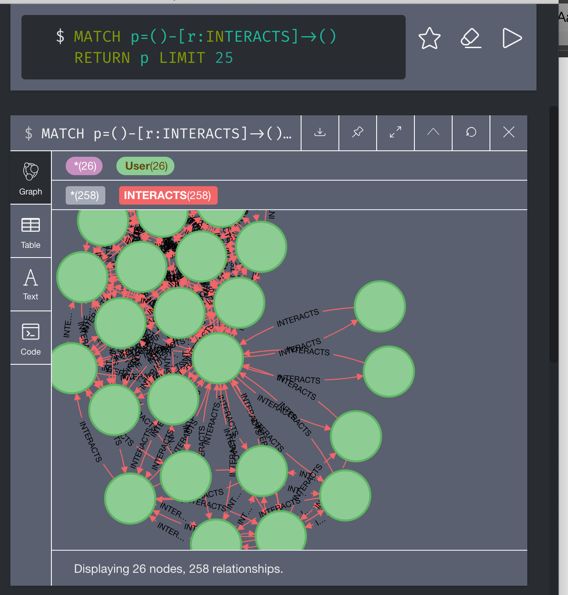568x595 pixels.
Task: Pin the result frame
Action: [x=357, y=132]
